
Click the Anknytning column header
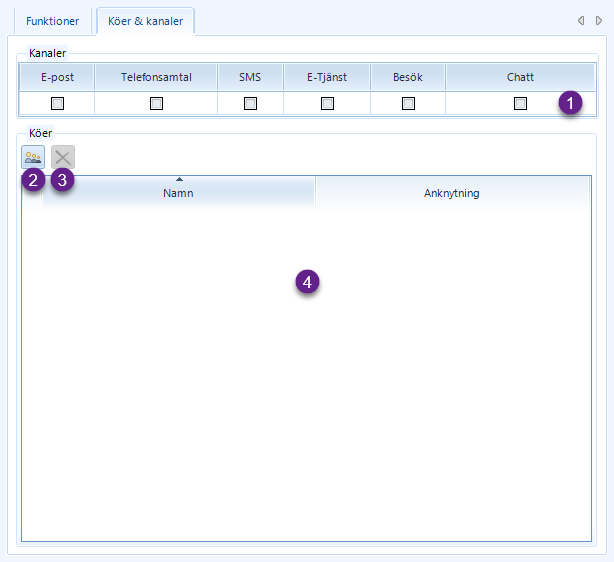[x=451, y=193]
